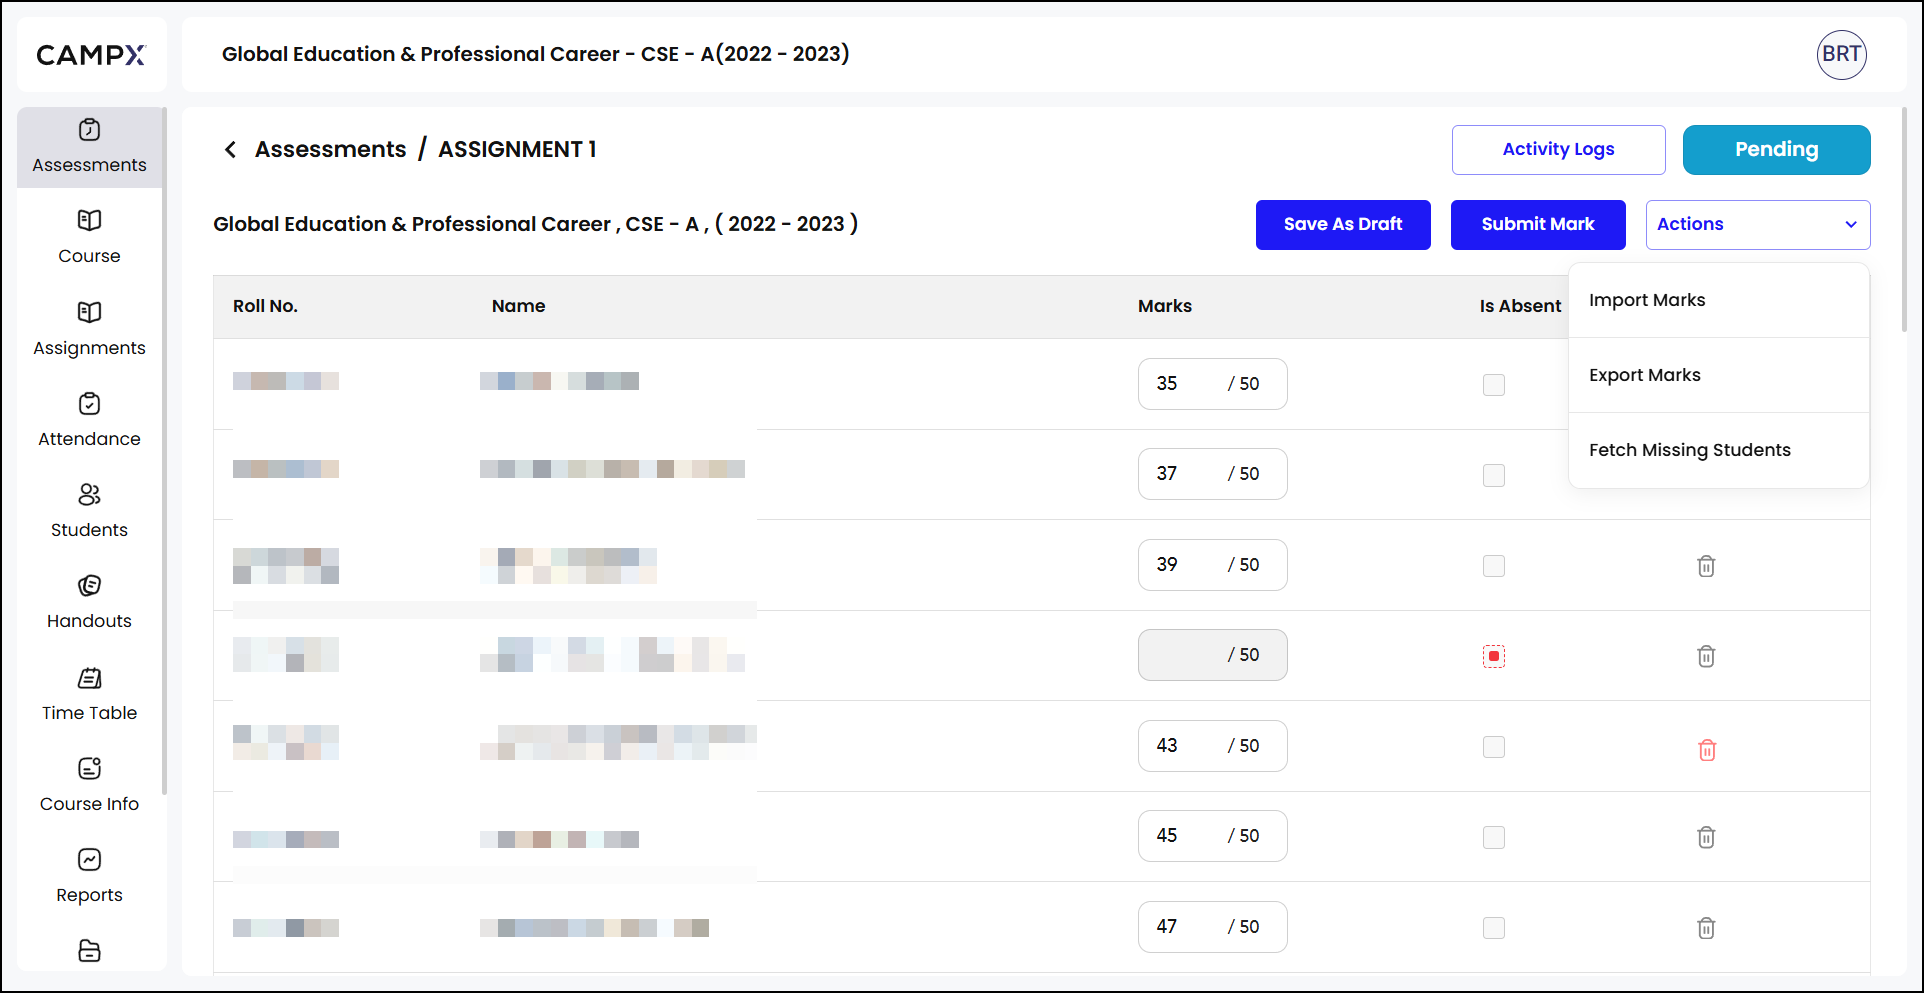Open the BRT user profile avatar
The height and width of the screenshot is (993, 1924).
tap(1841, 54)
